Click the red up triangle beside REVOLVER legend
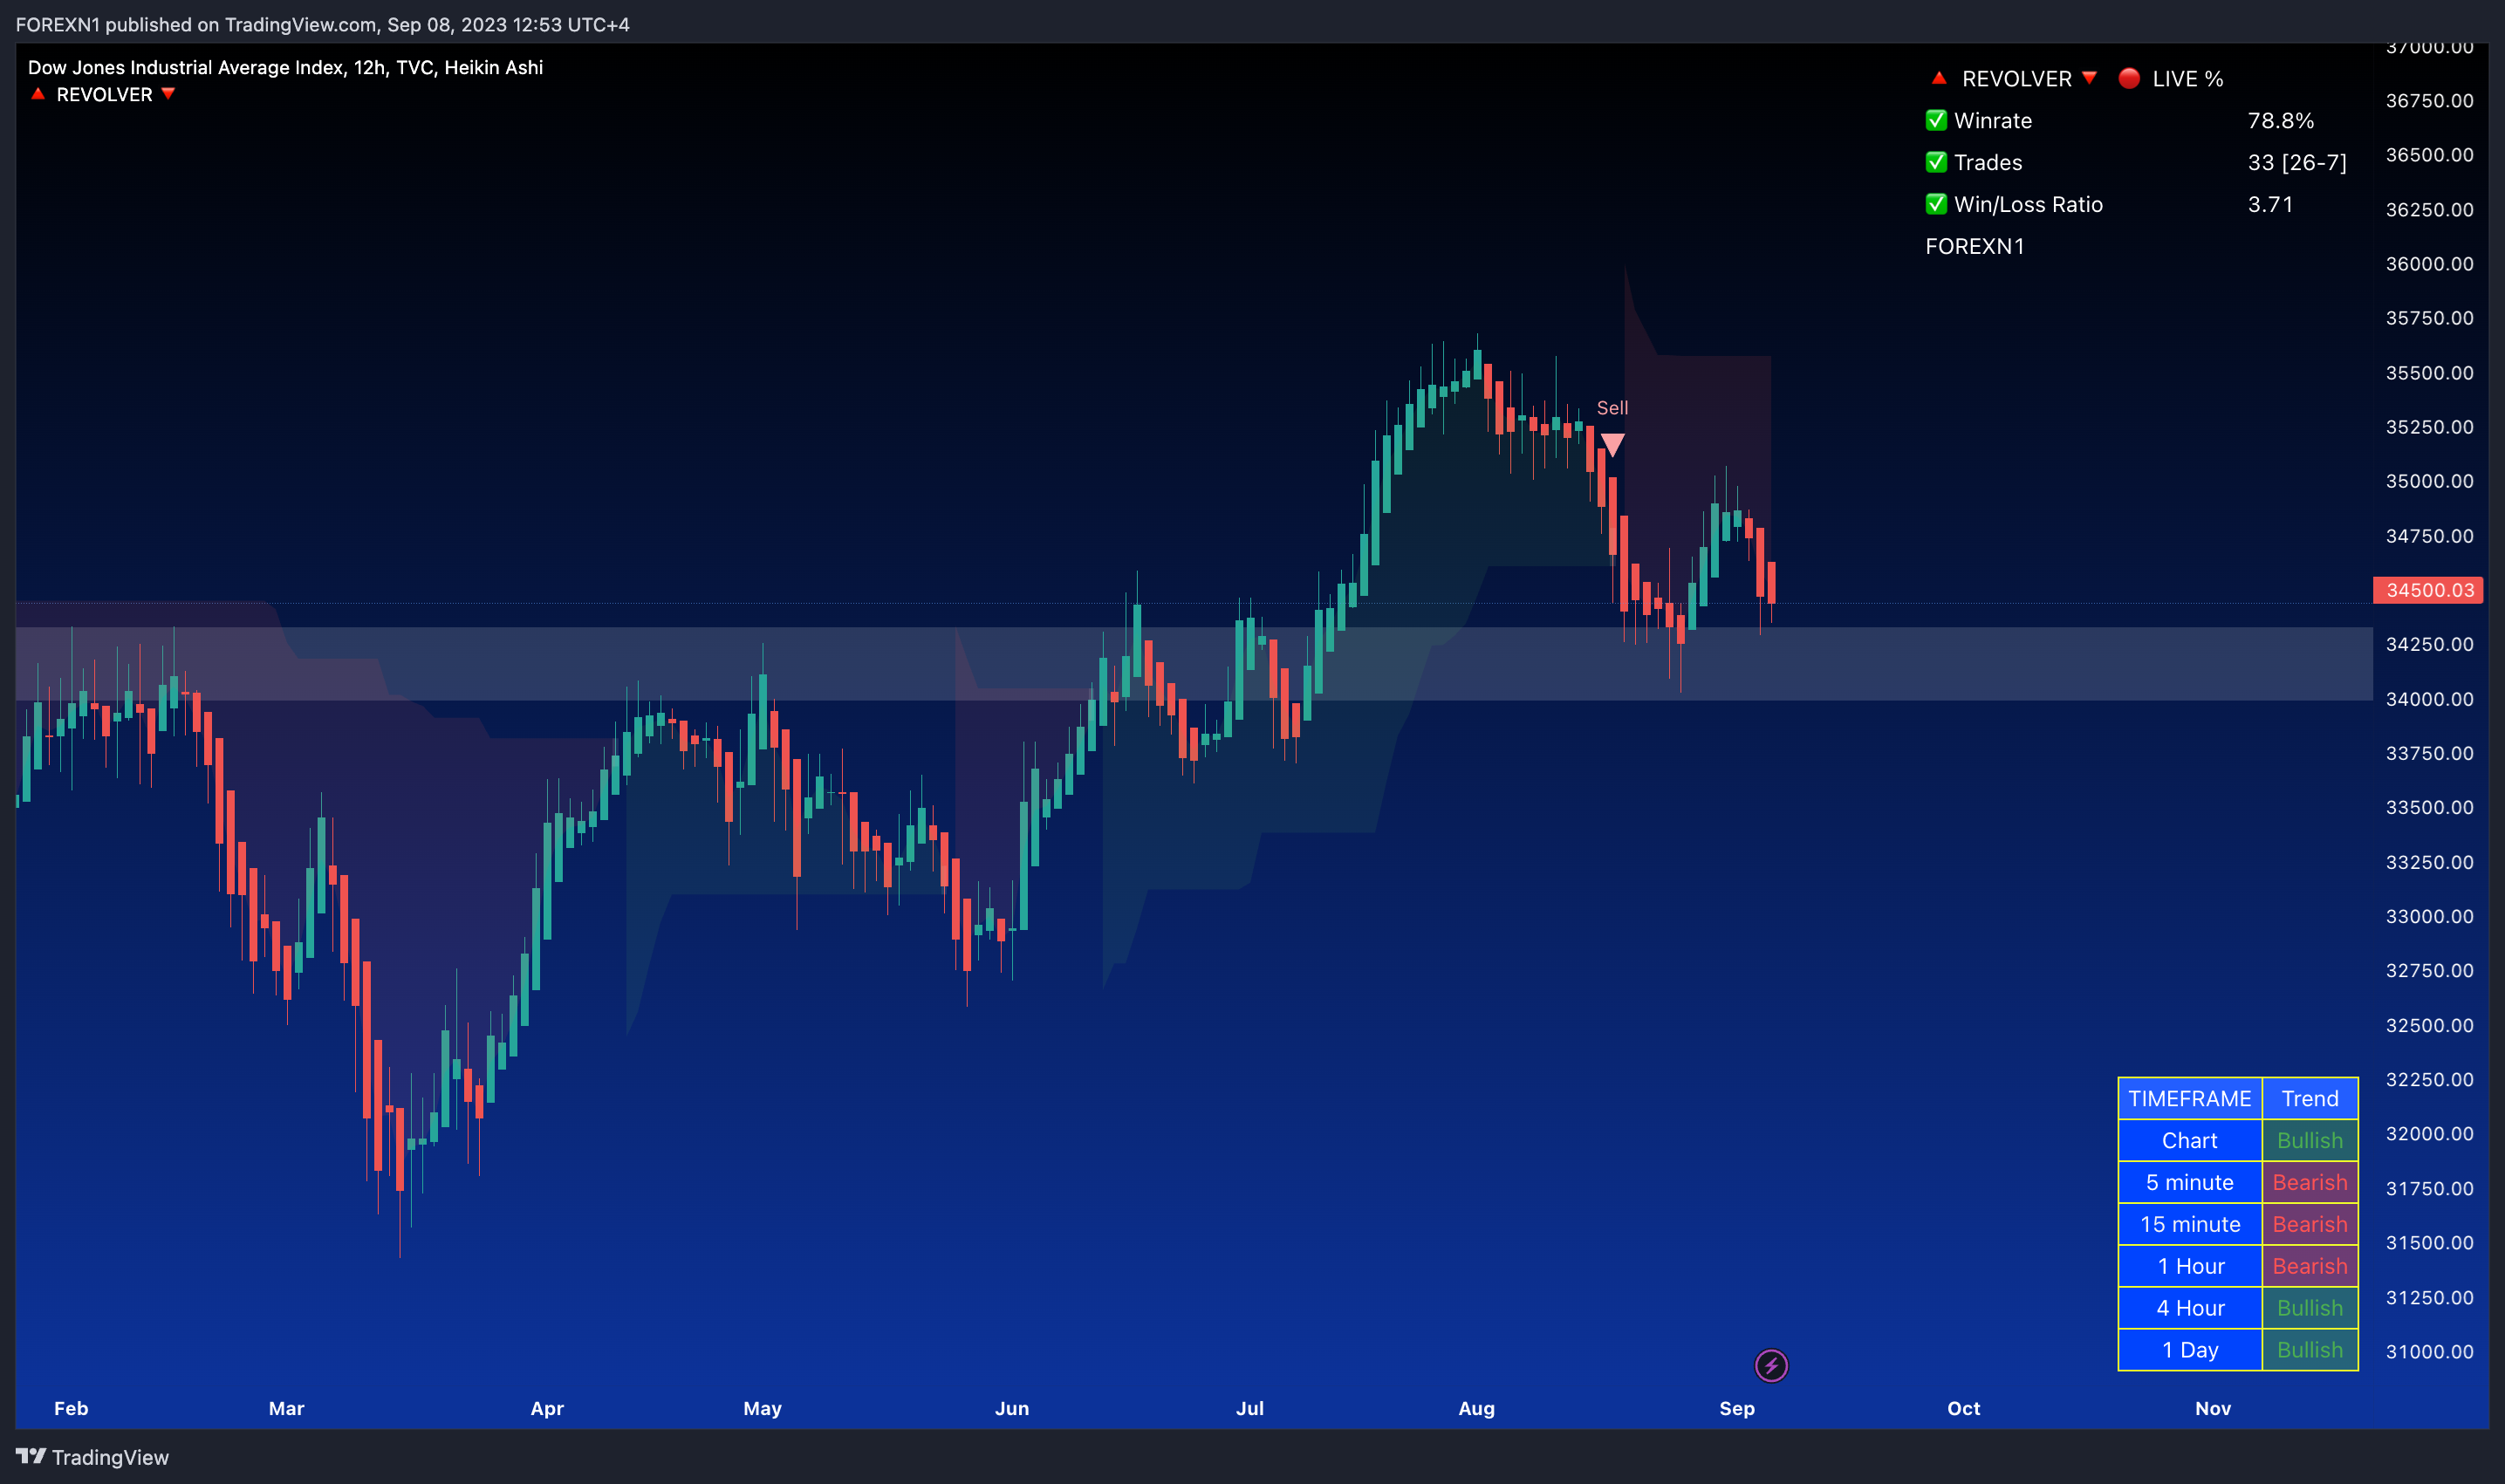Image resolution: width=2505 pixels, height=1484 pixels. 38,94
